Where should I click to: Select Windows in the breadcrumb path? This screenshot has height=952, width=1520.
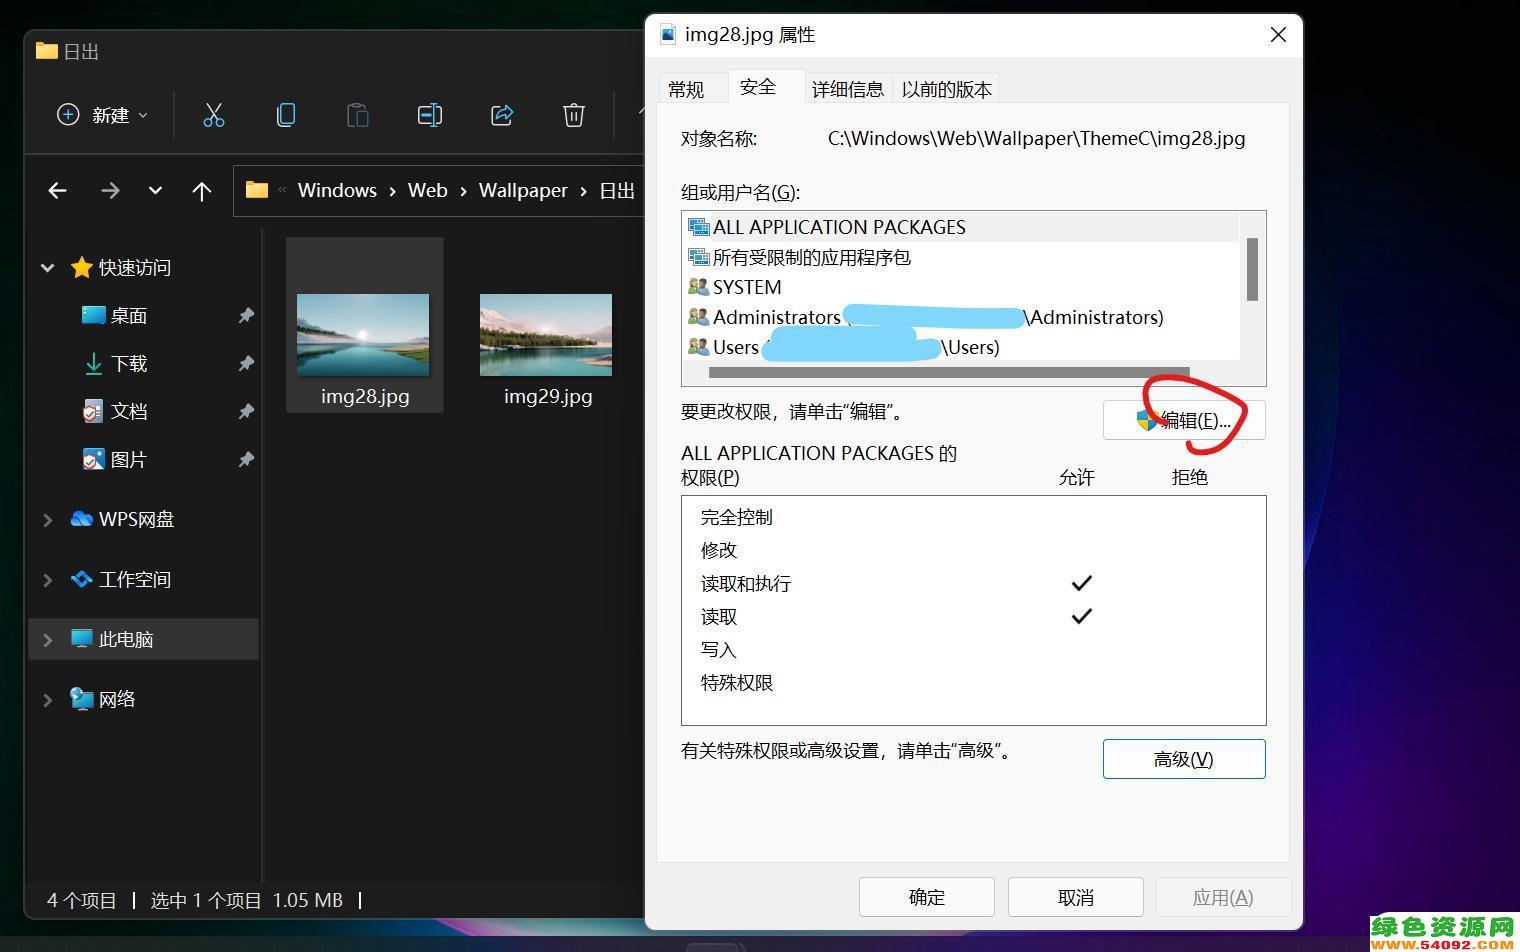(337, 190)
